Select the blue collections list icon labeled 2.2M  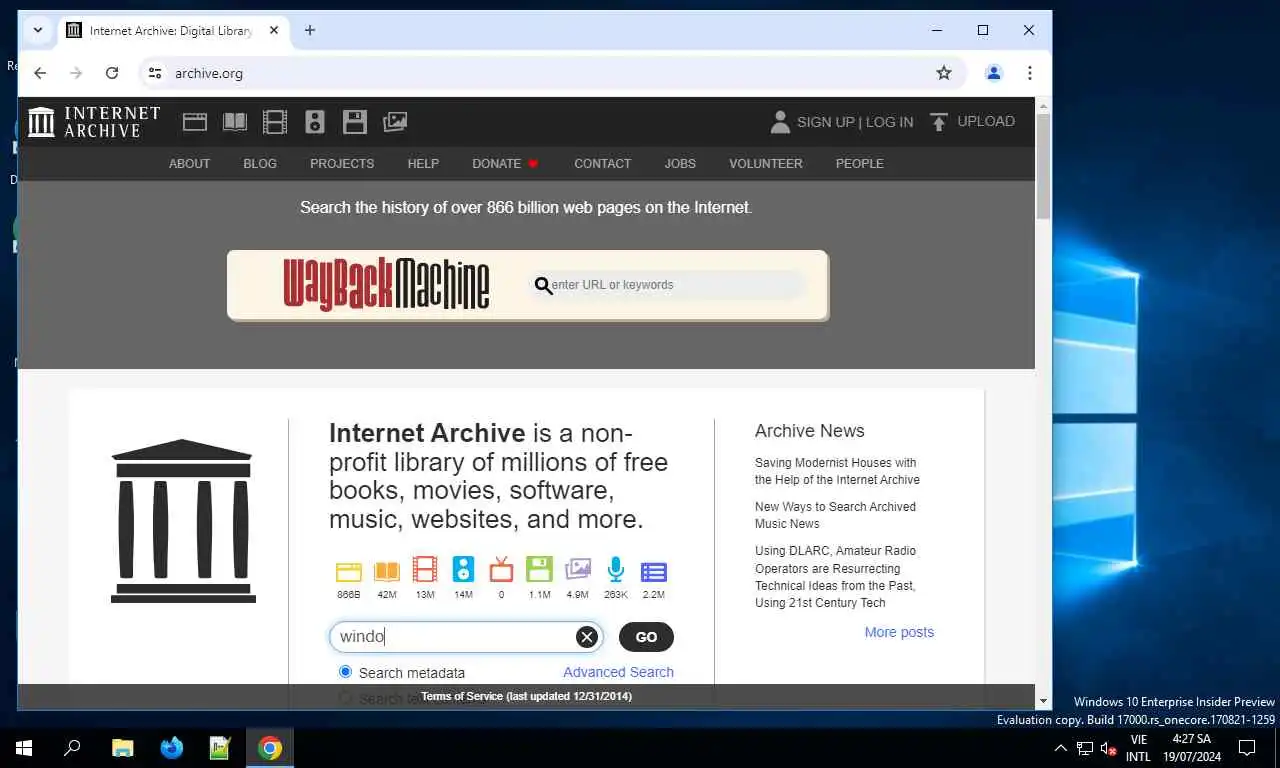[654, 572]
